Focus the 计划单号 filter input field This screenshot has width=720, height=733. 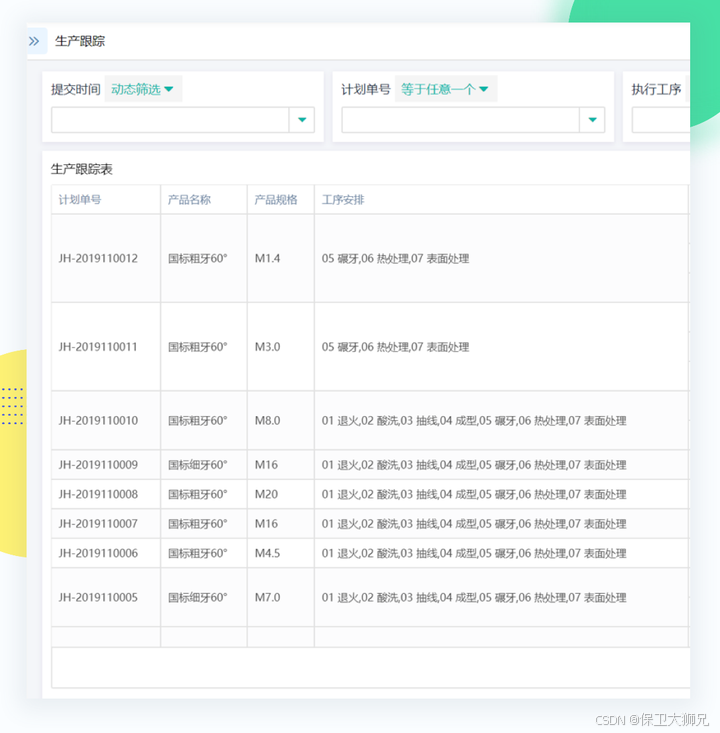click(x=461, y=120)
